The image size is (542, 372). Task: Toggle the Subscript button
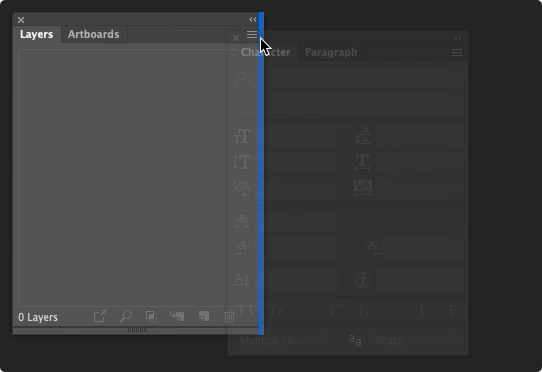363,310
